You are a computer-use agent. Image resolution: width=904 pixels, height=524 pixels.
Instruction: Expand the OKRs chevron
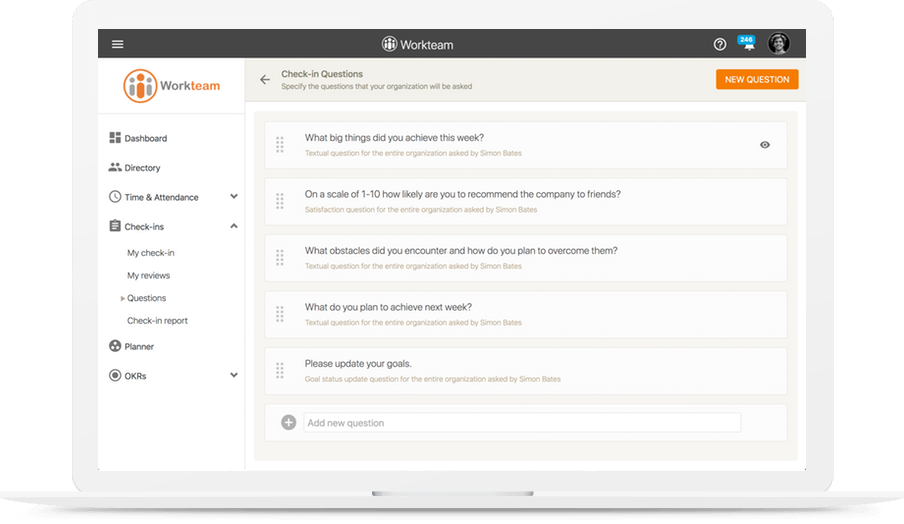233,375
